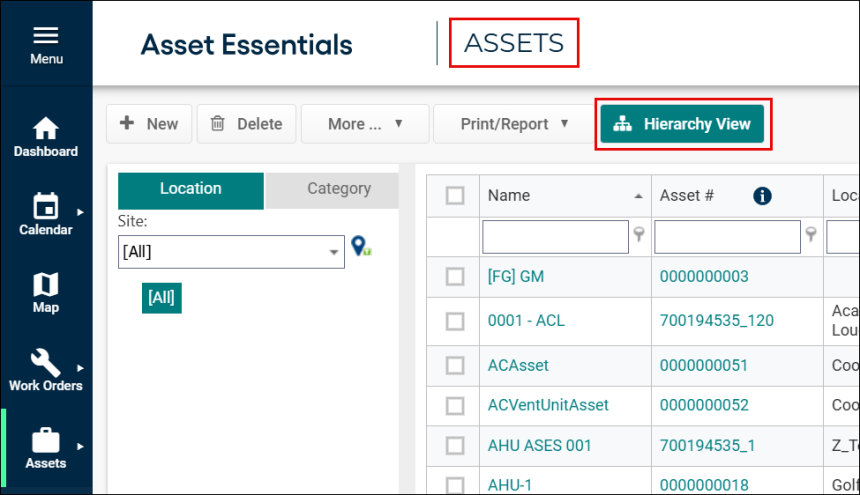Click the Asset # info icon
Viewport: 860px width, 495px height.
pos(762,196)
